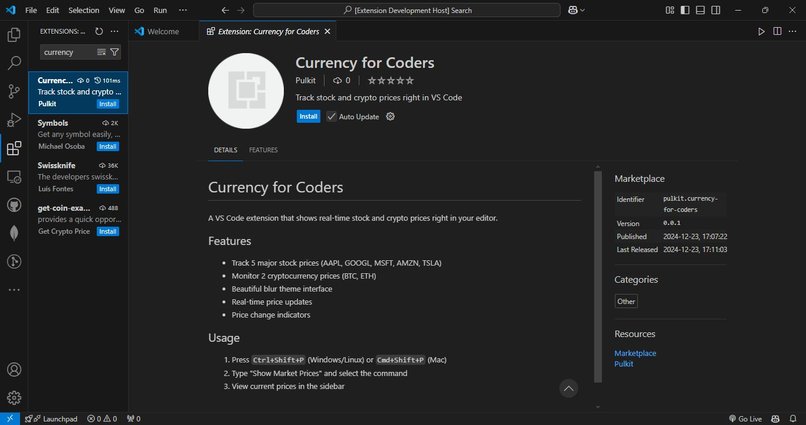Toggle Auto Update checkbox

point(332,117)
